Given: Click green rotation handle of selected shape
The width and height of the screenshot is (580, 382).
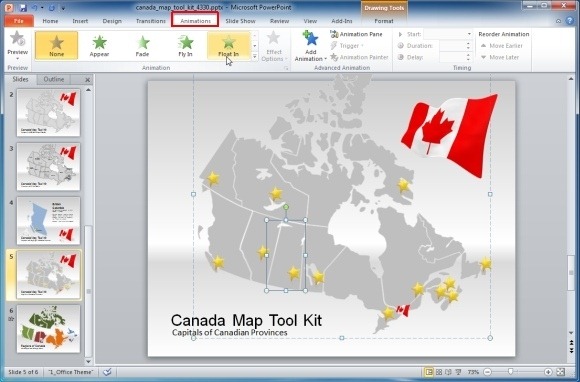Looking at the screenshot, I should tap(286, 207).
